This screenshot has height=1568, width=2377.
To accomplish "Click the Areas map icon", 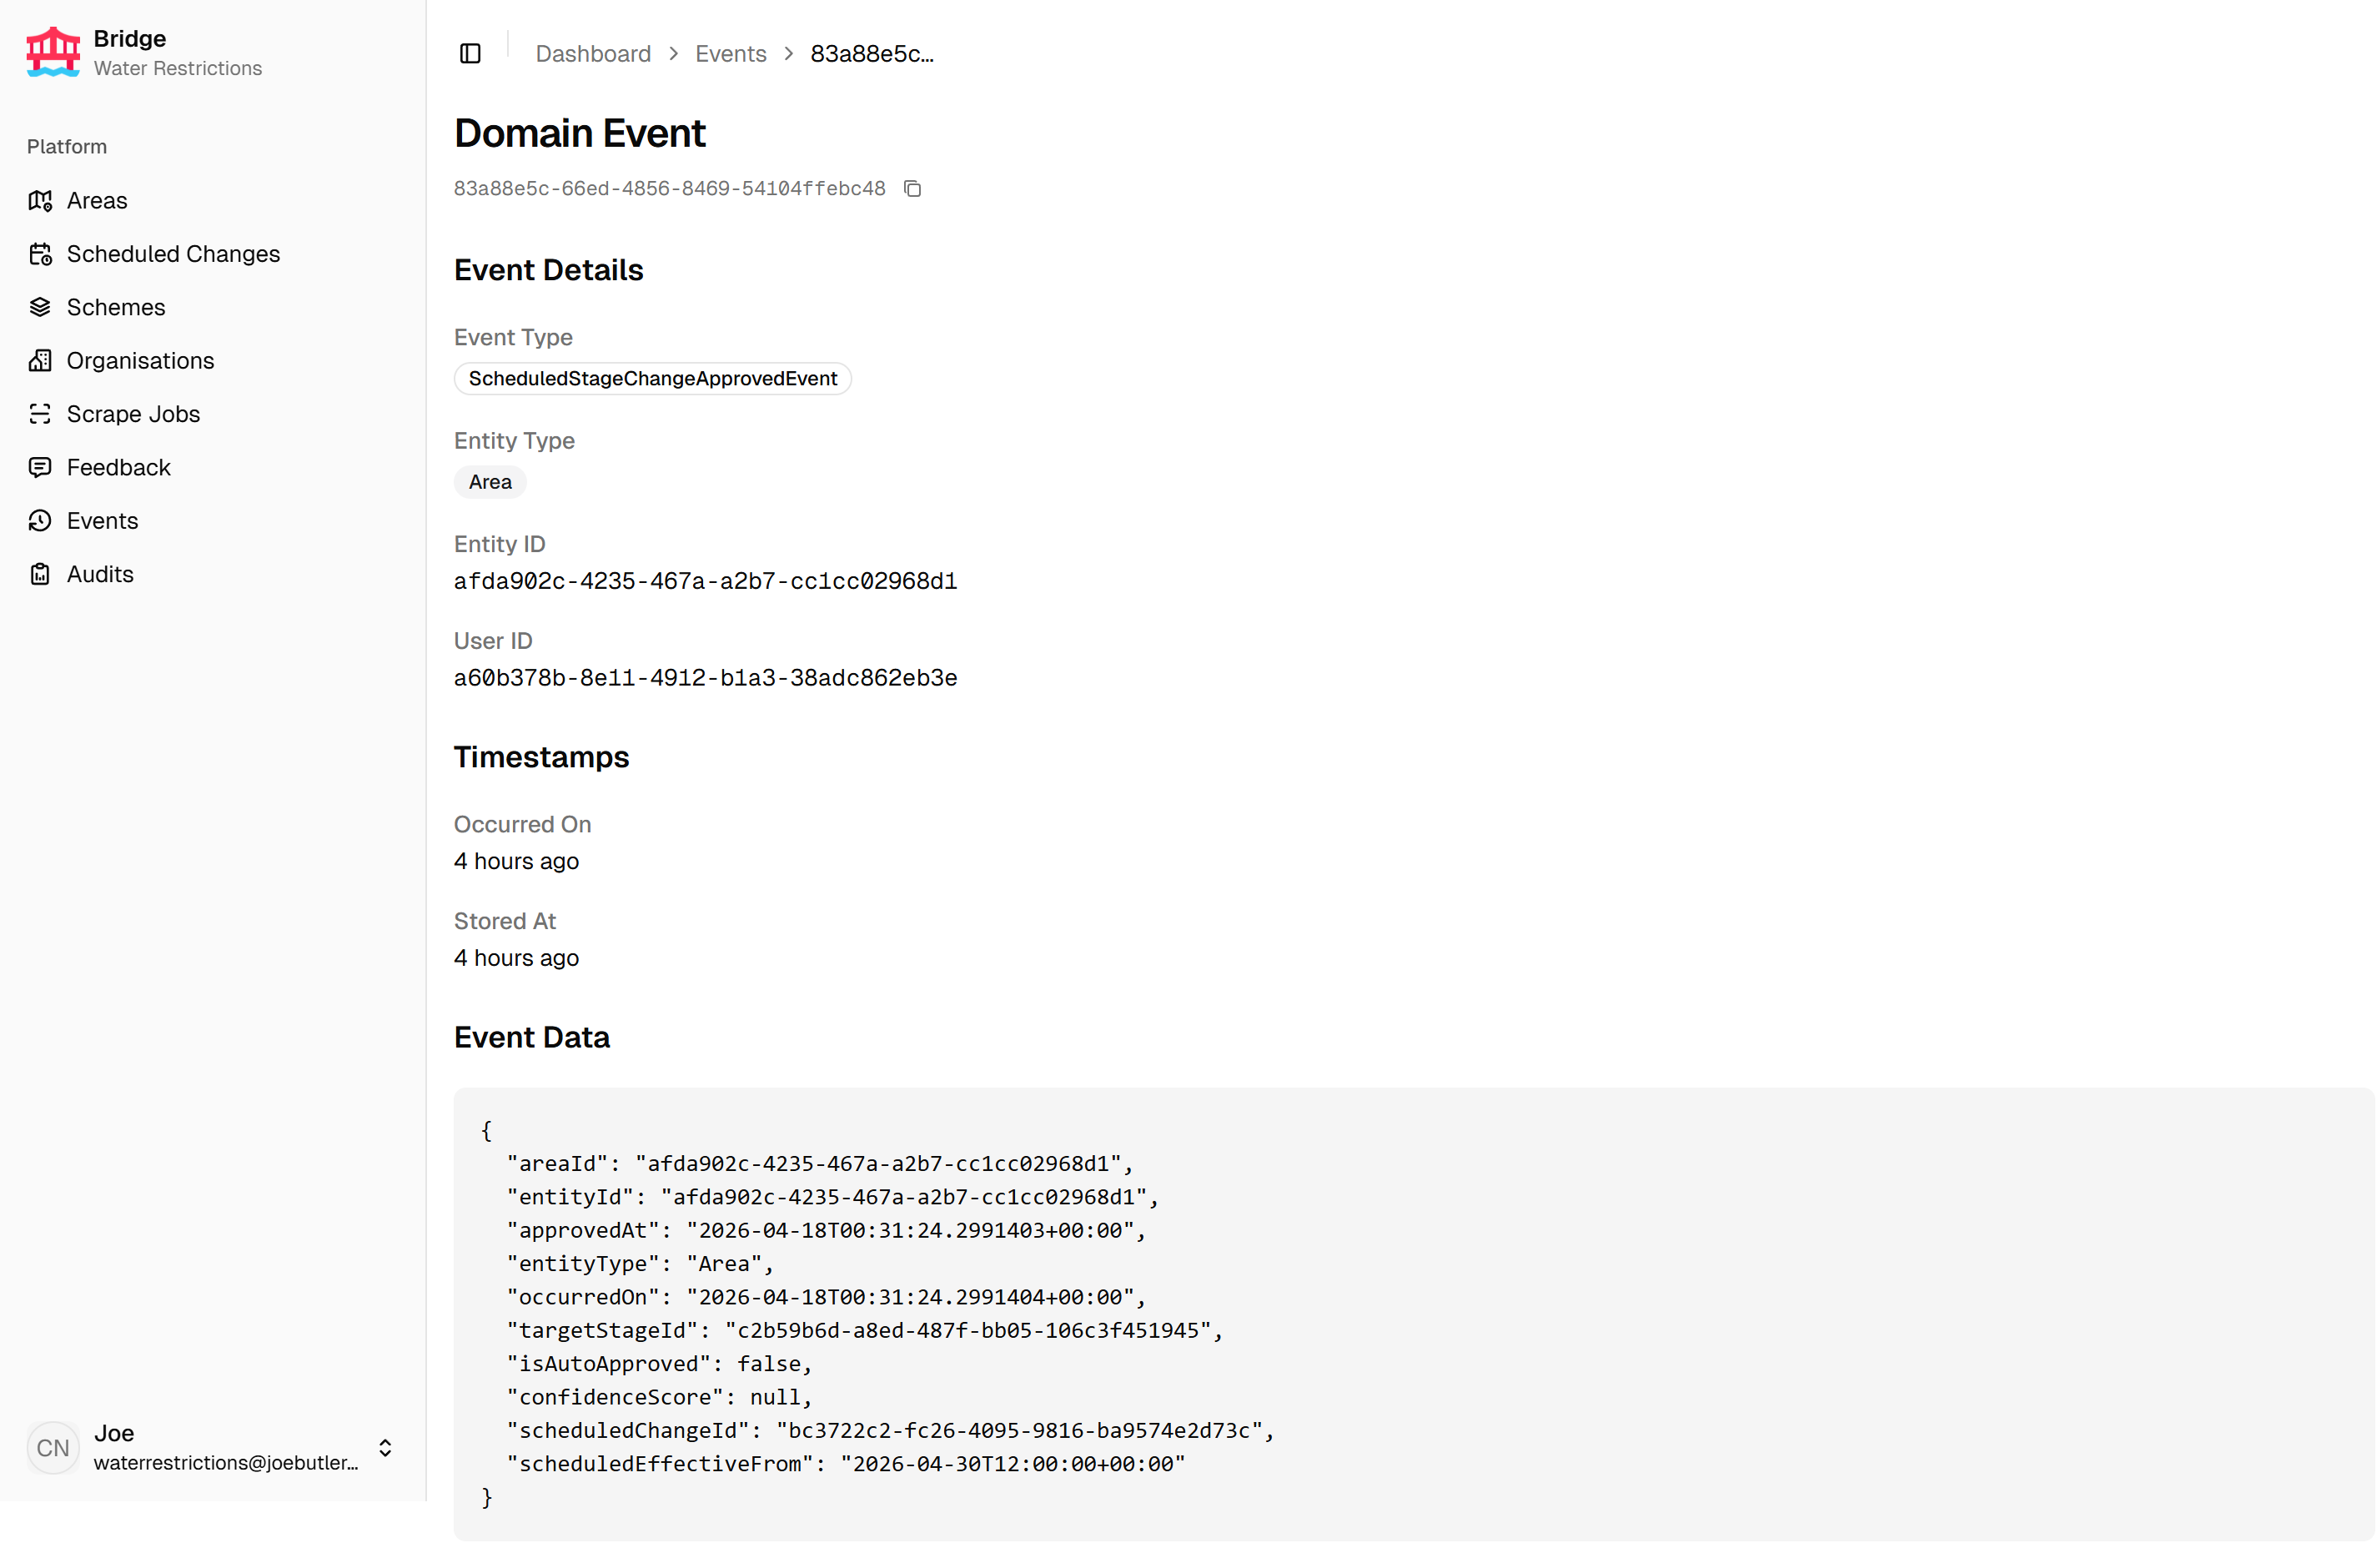I will click(x=40, y=201).
